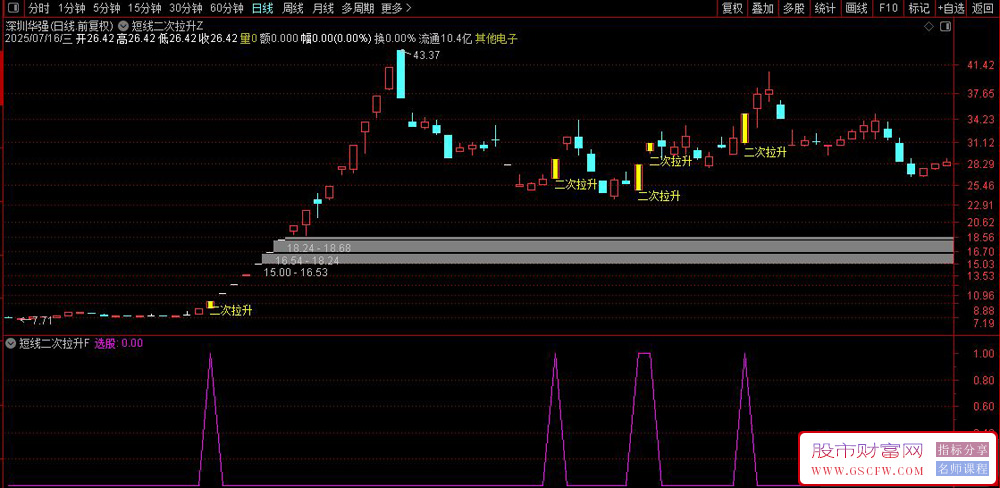Click the 其他电子 sector label
This screenshot has width=1000, height=488.
click(496, 38)
